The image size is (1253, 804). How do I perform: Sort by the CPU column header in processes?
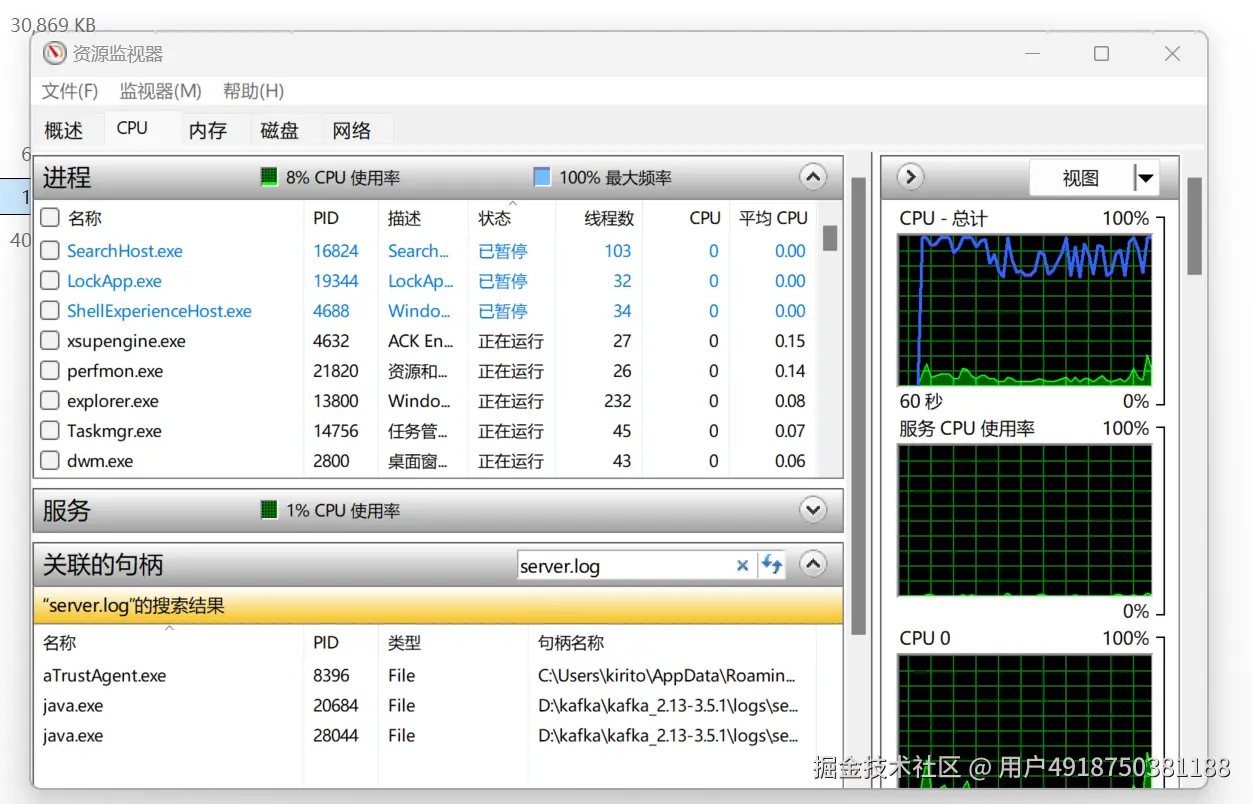pyautogui.click(x=704, y=217)
